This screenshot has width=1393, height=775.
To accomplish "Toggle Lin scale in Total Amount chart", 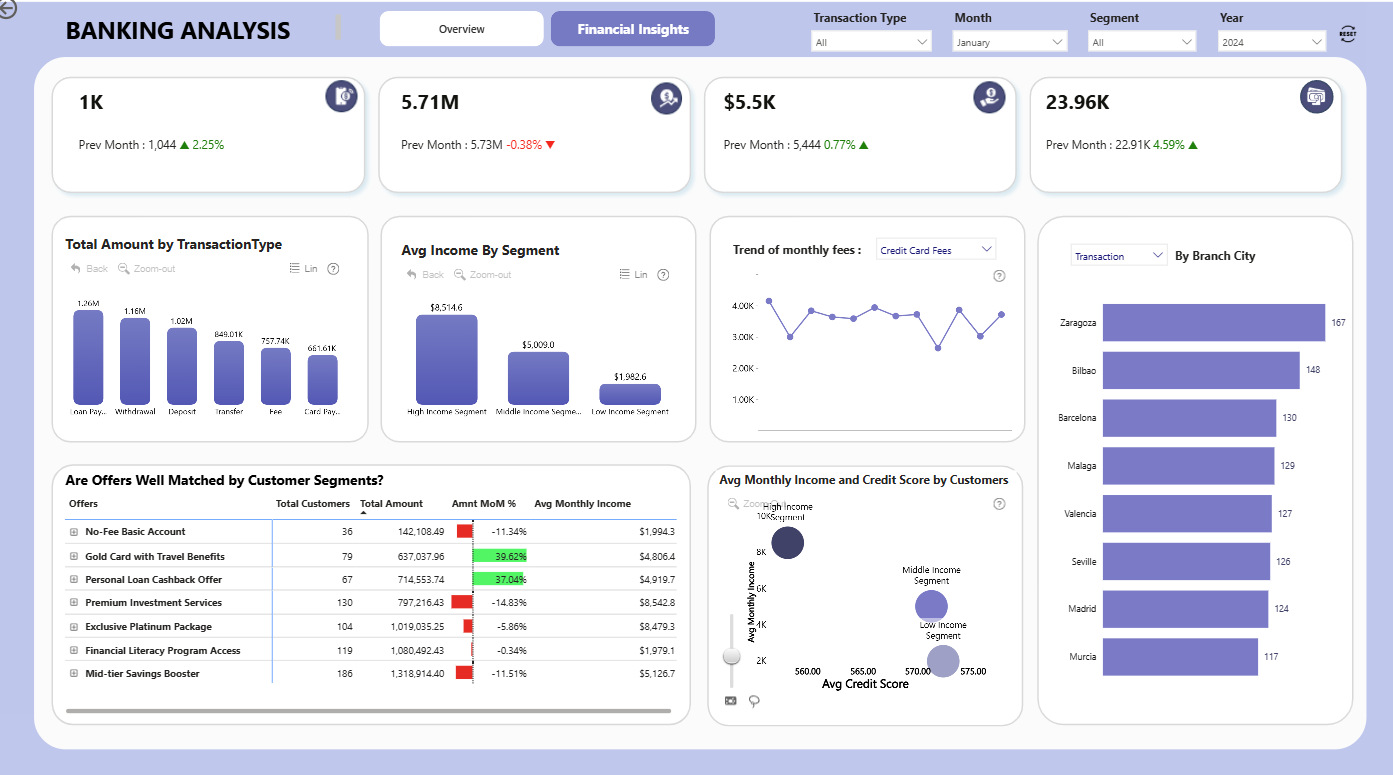I will 303,269.
